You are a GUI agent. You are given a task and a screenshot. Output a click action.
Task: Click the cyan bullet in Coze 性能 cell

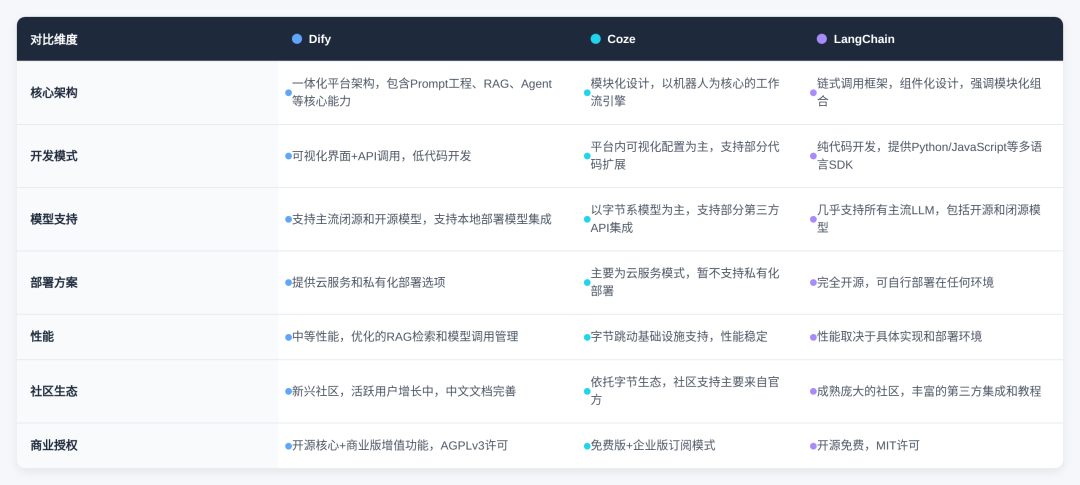588,337
